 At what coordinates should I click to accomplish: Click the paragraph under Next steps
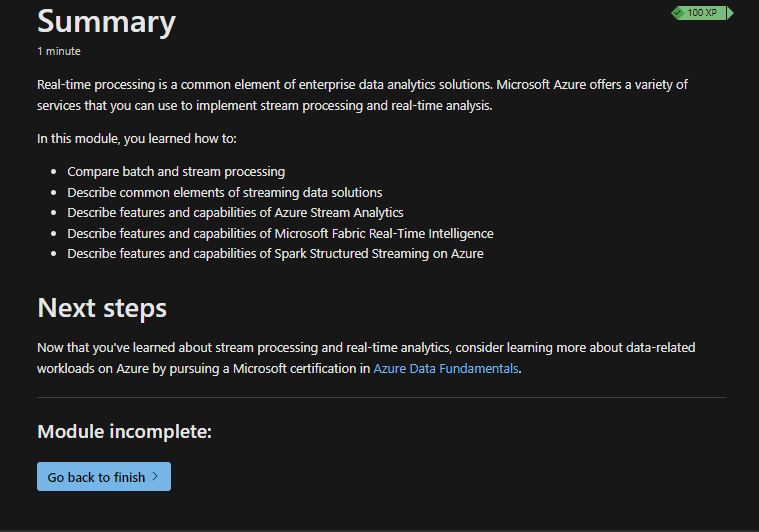pyautogui.click(x=366, y=358)
